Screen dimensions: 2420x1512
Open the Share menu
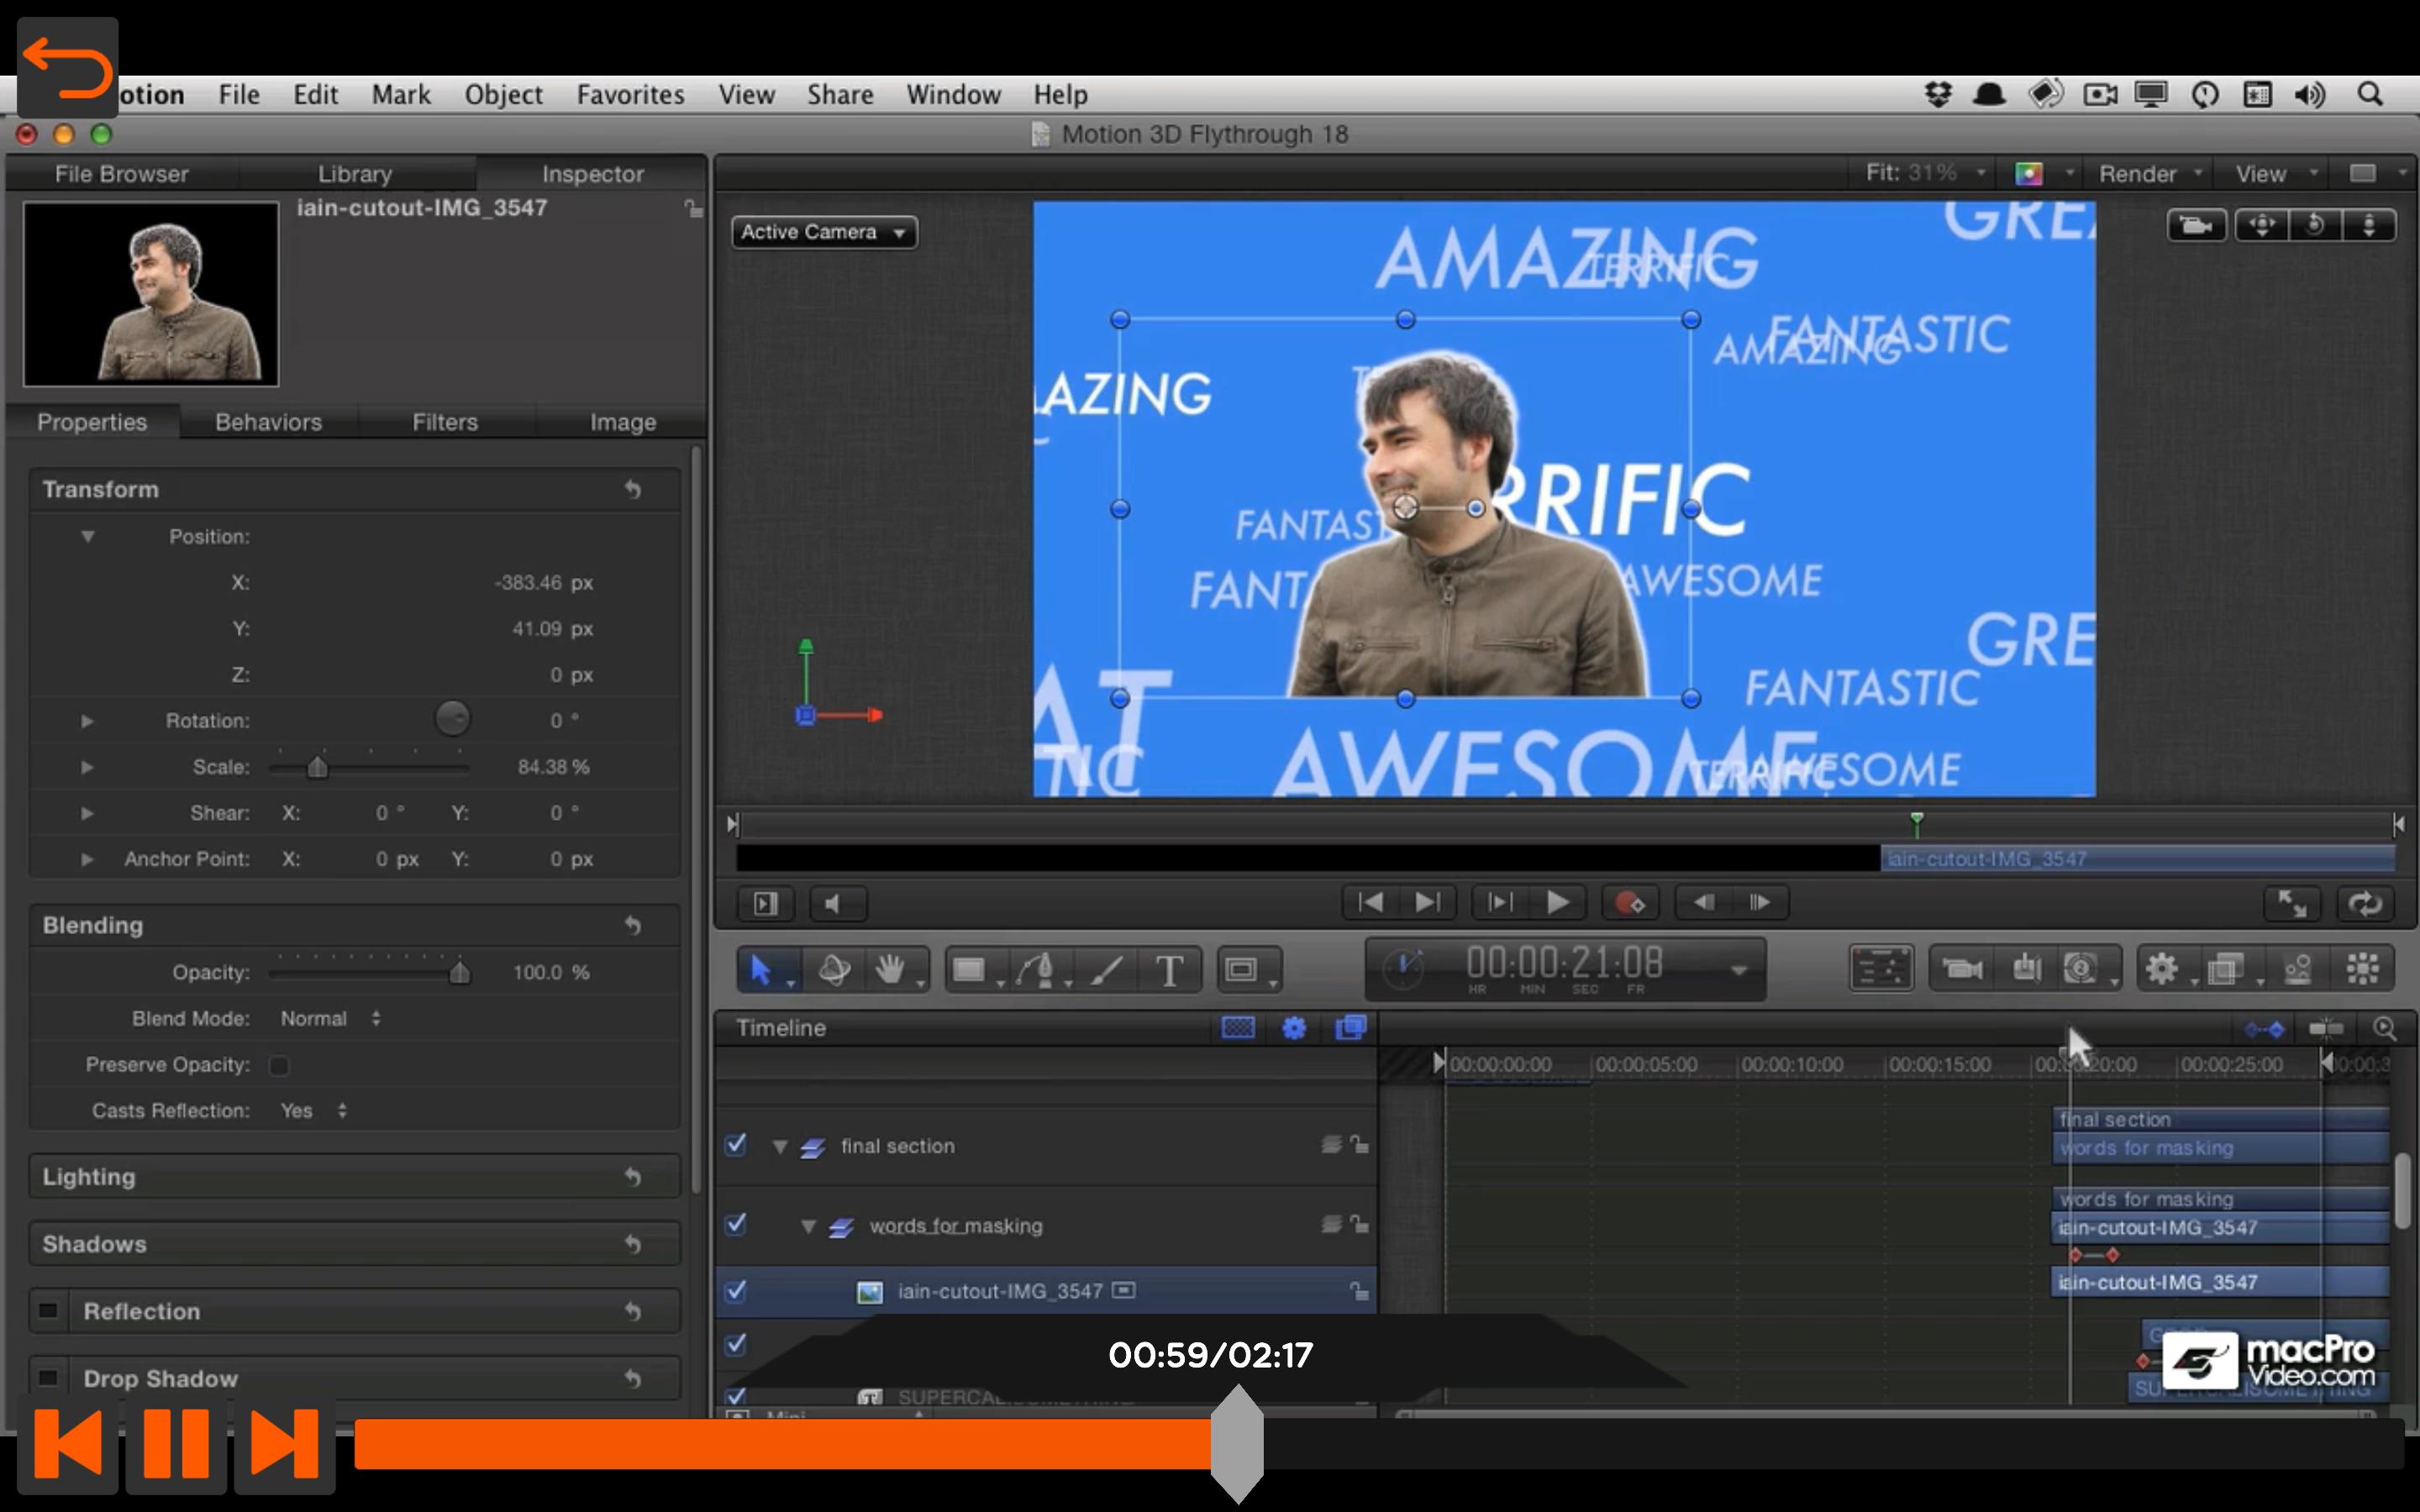[840, 94]
